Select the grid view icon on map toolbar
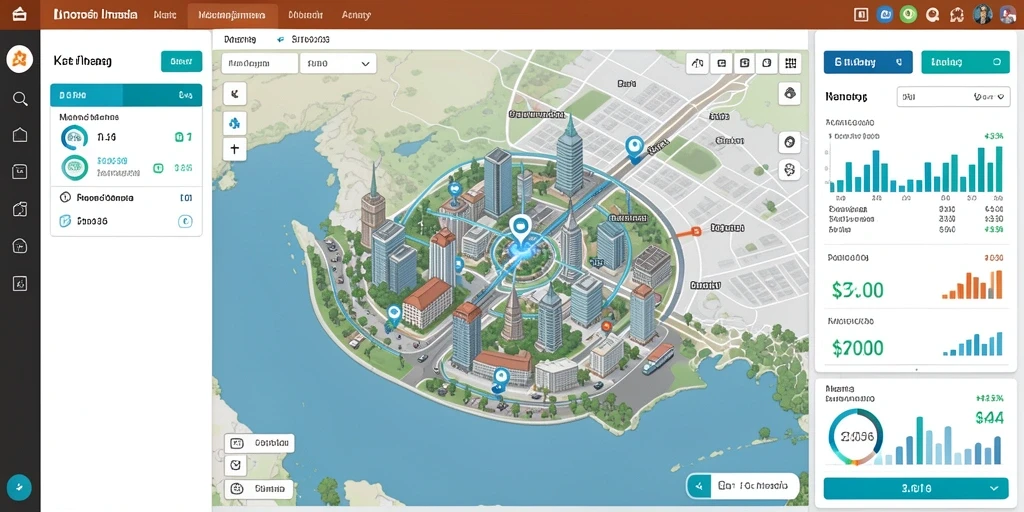 tap(790, 63)
